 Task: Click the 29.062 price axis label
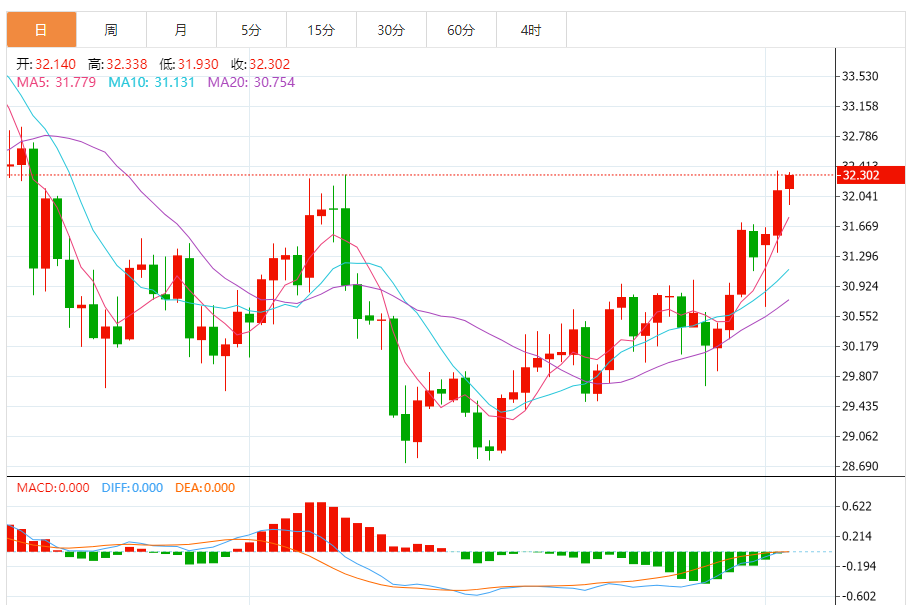[860, 436]
